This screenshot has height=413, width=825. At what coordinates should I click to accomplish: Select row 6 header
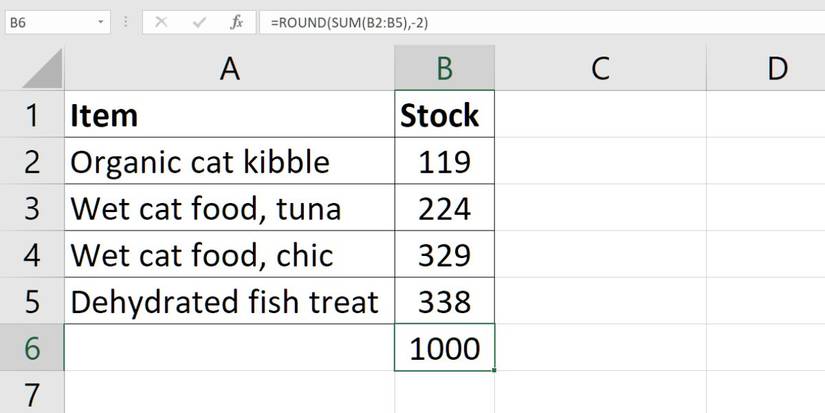(32, 349)
